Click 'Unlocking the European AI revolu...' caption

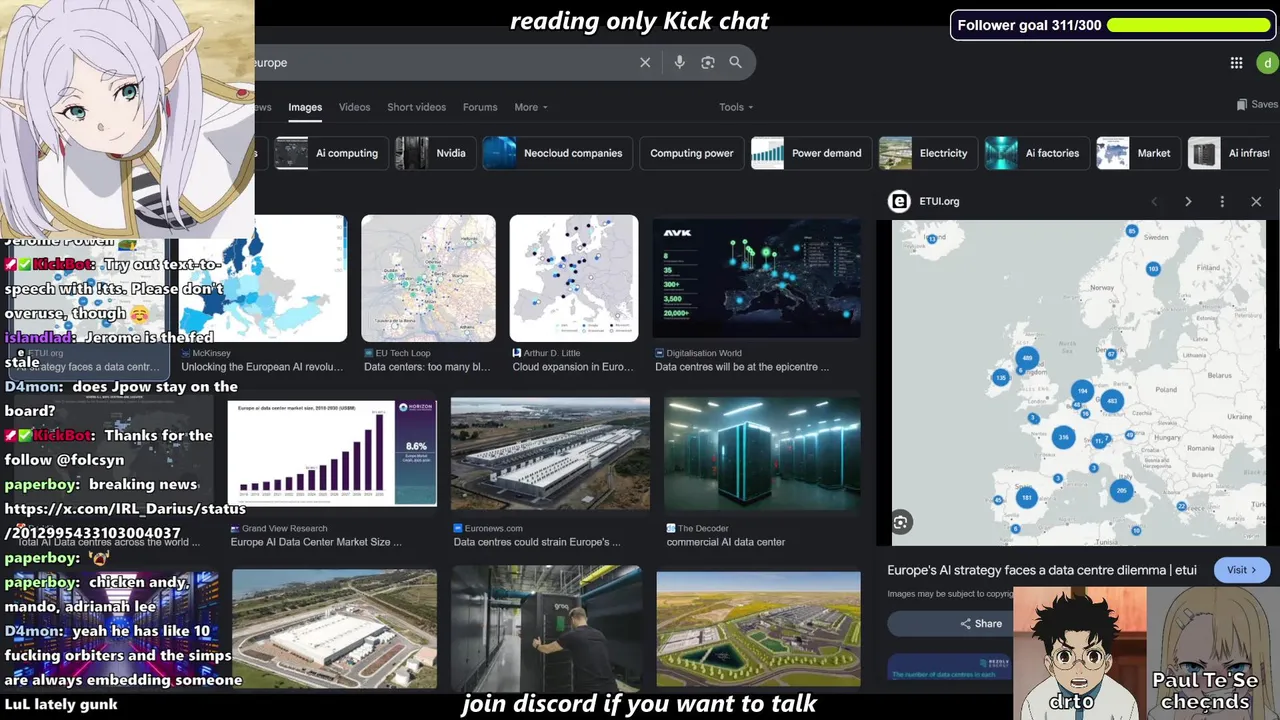click(x=262, y=367)
